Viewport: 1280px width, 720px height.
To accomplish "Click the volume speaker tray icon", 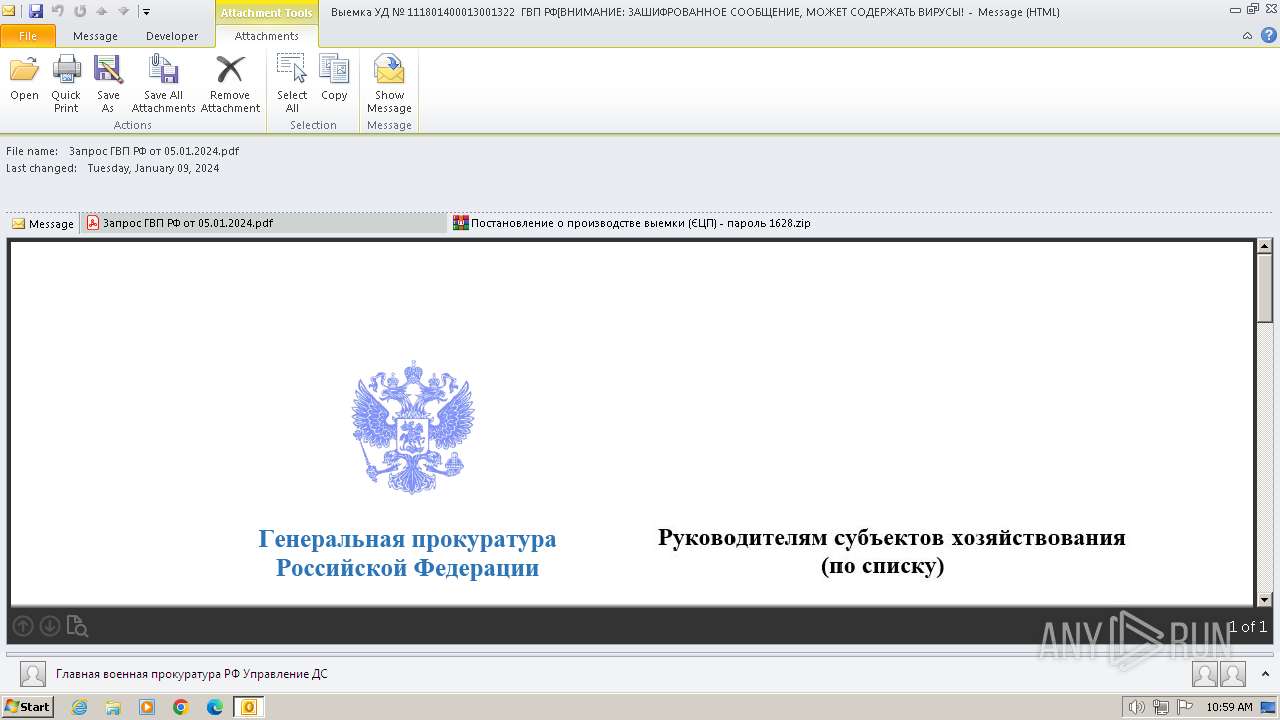I will pos(1137,707).
